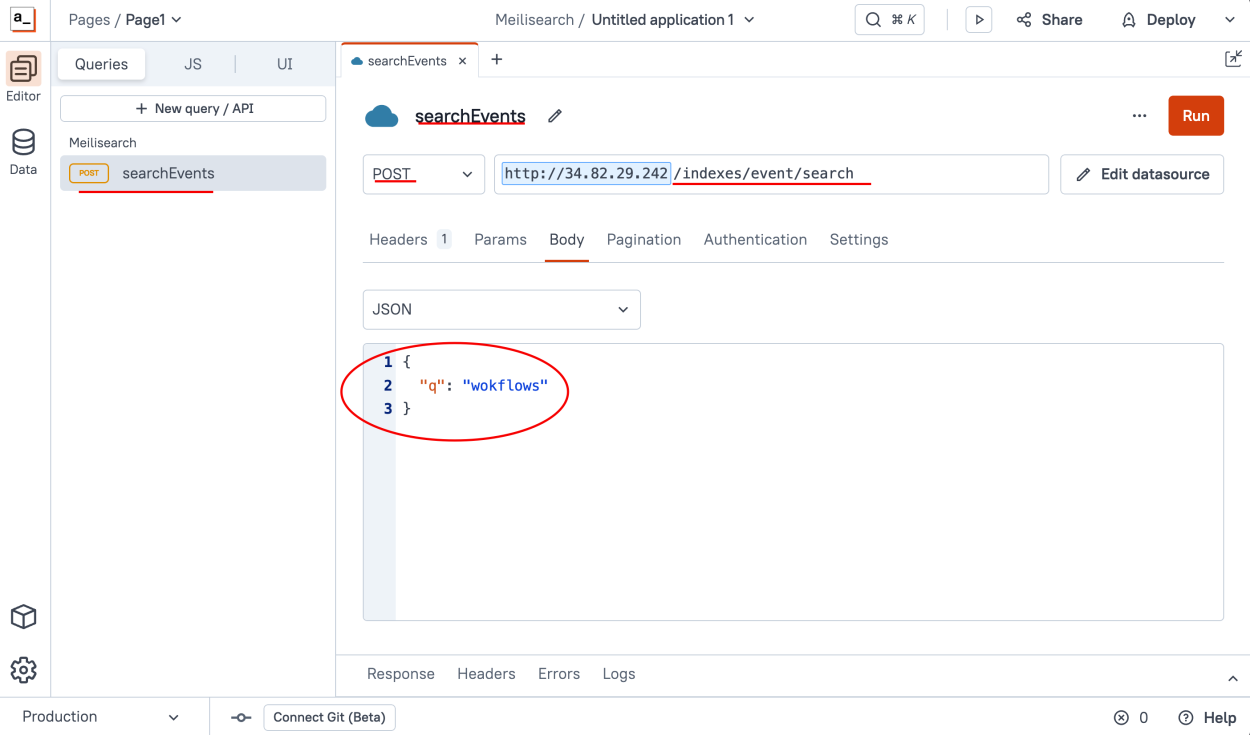Viewport: 1250px width, 735px height.
Task: Click the Connect Git (Beta) button
Action: [329, 717]
